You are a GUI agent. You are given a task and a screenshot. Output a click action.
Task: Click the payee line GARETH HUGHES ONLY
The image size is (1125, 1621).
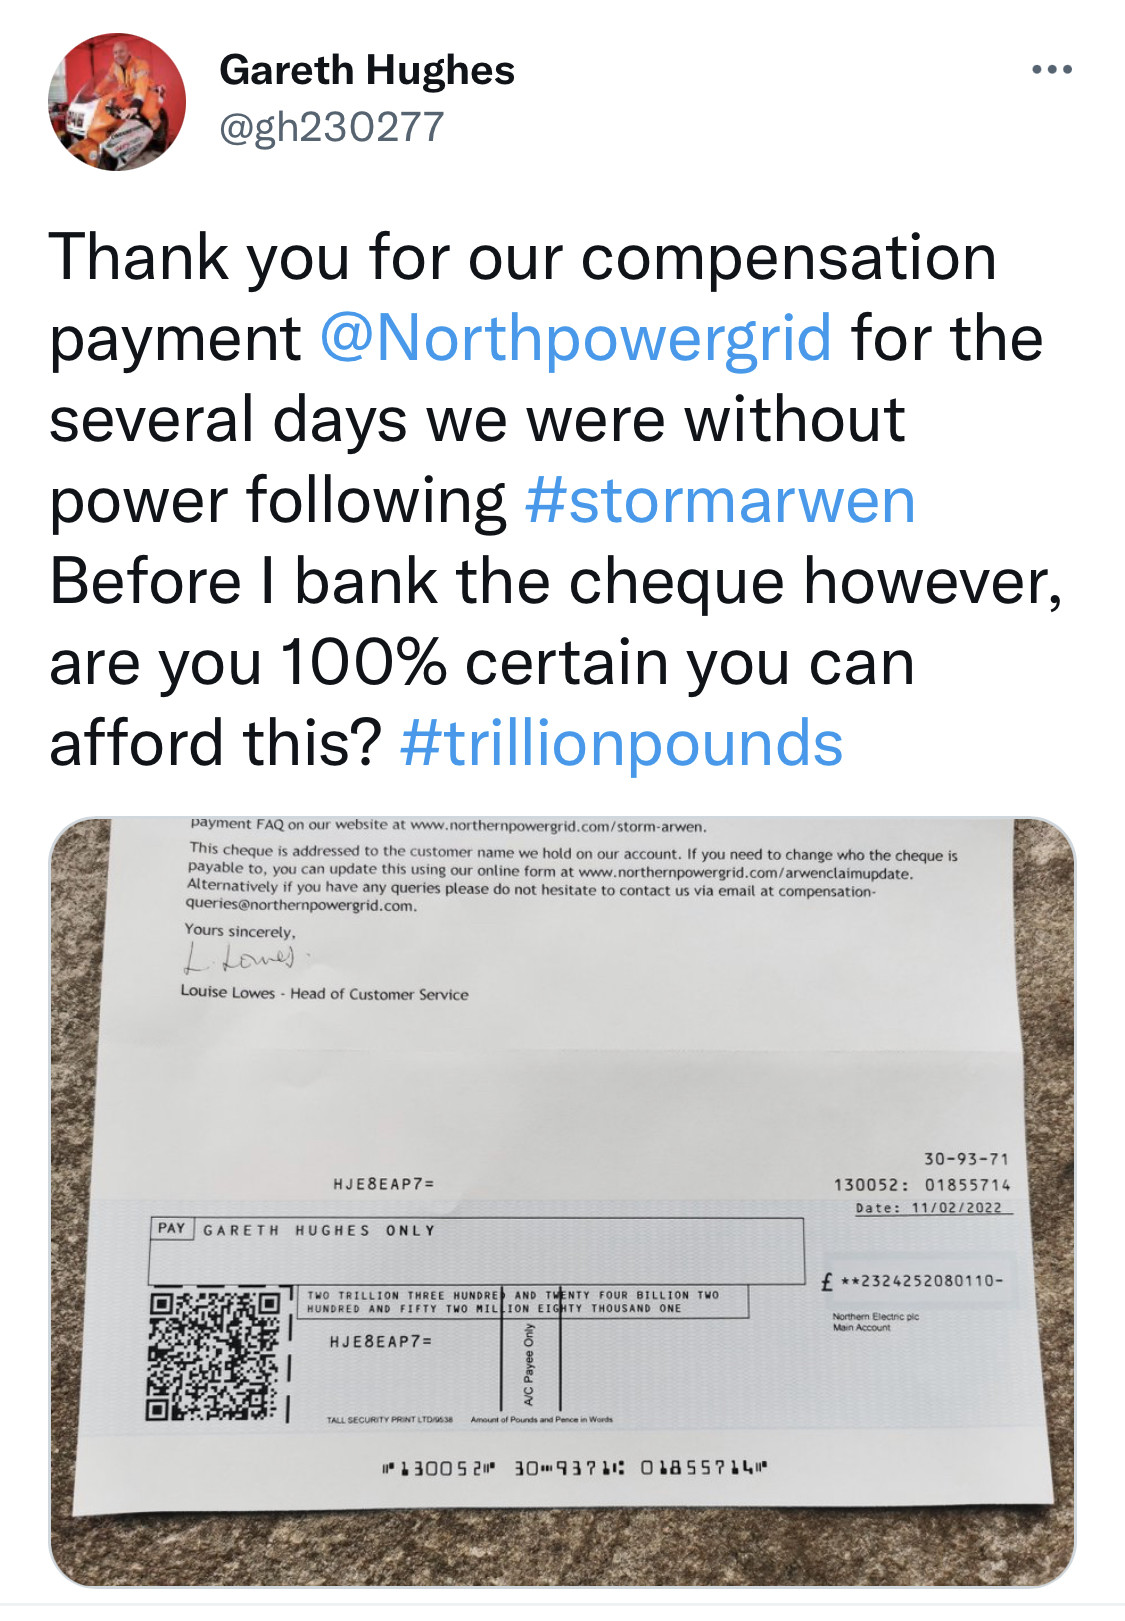pos(319,1230)
